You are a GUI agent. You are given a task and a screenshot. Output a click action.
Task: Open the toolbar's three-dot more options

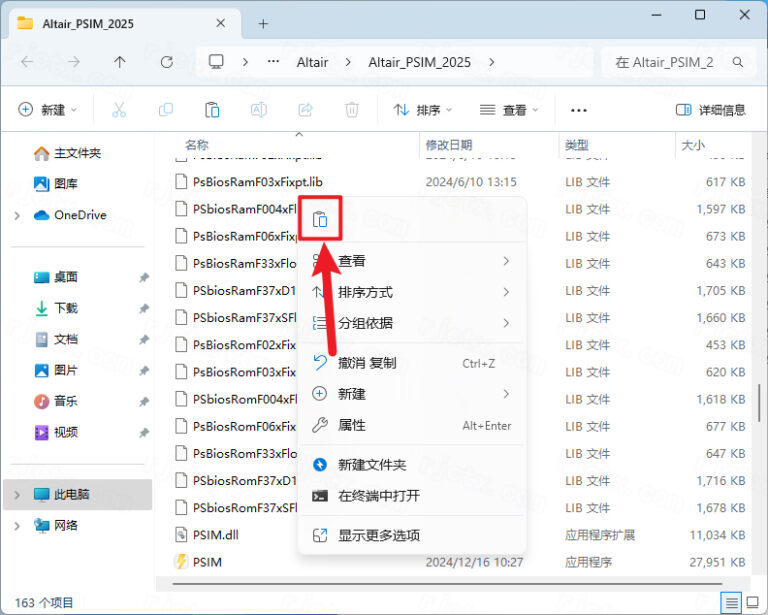(578, 110)
